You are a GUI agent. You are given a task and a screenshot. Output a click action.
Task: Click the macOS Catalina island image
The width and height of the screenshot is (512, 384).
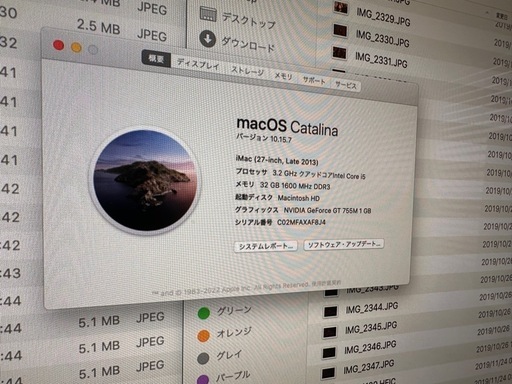144,180
